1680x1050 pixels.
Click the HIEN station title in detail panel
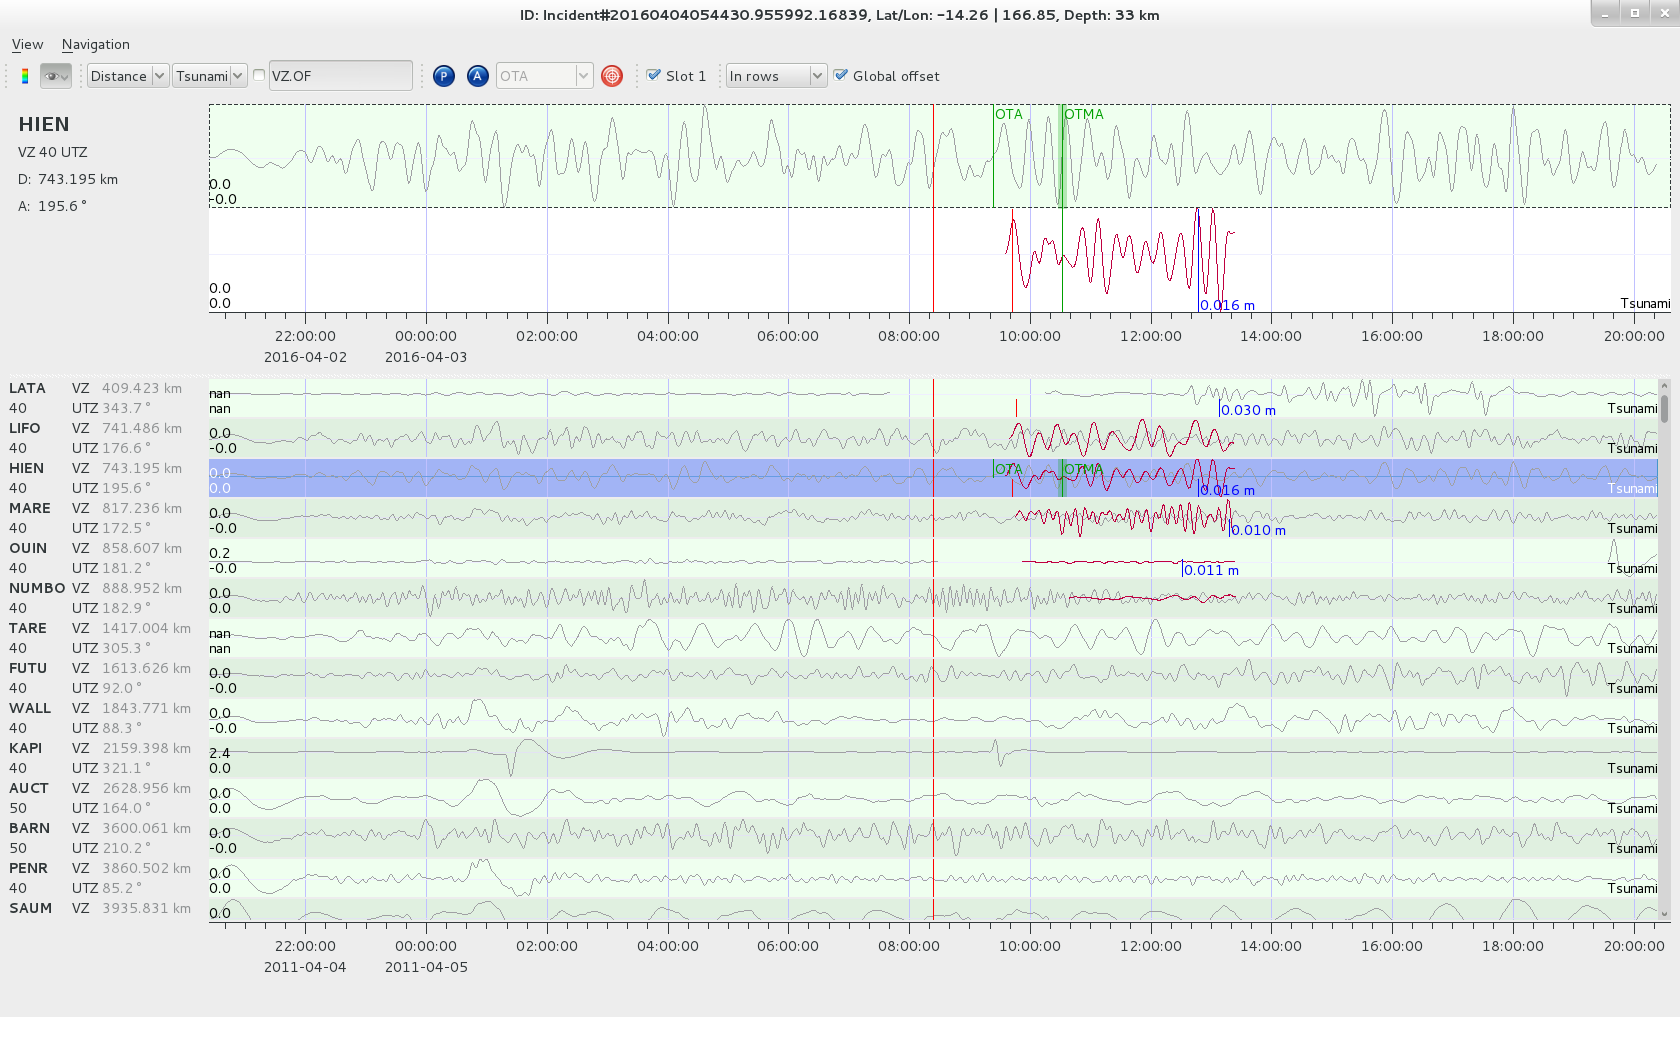tap(44, 124)
